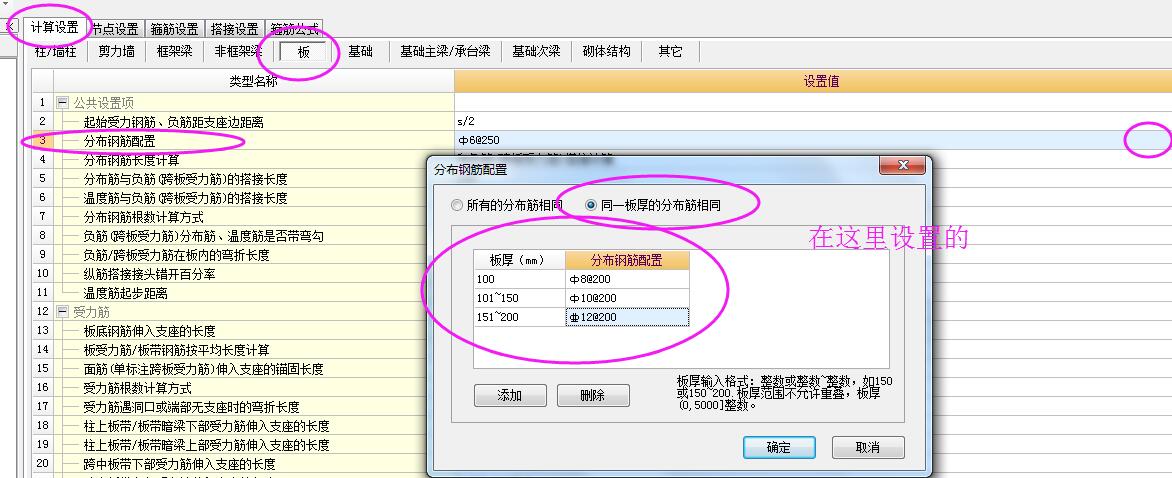This screenshot has height=478, width=1172.
Task: Click the 板厚 100 cell
Action: [519, 279]
